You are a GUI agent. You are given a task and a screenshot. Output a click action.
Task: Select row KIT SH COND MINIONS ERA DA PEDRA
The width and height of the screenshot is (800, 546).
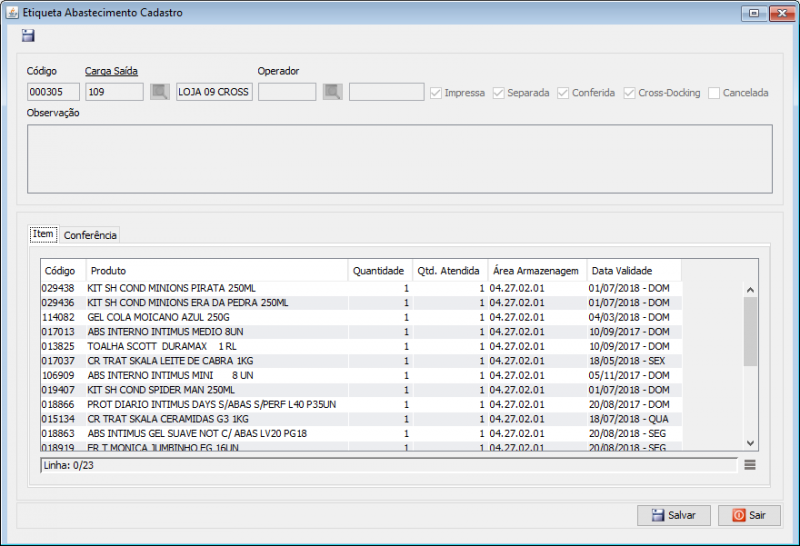361,303
